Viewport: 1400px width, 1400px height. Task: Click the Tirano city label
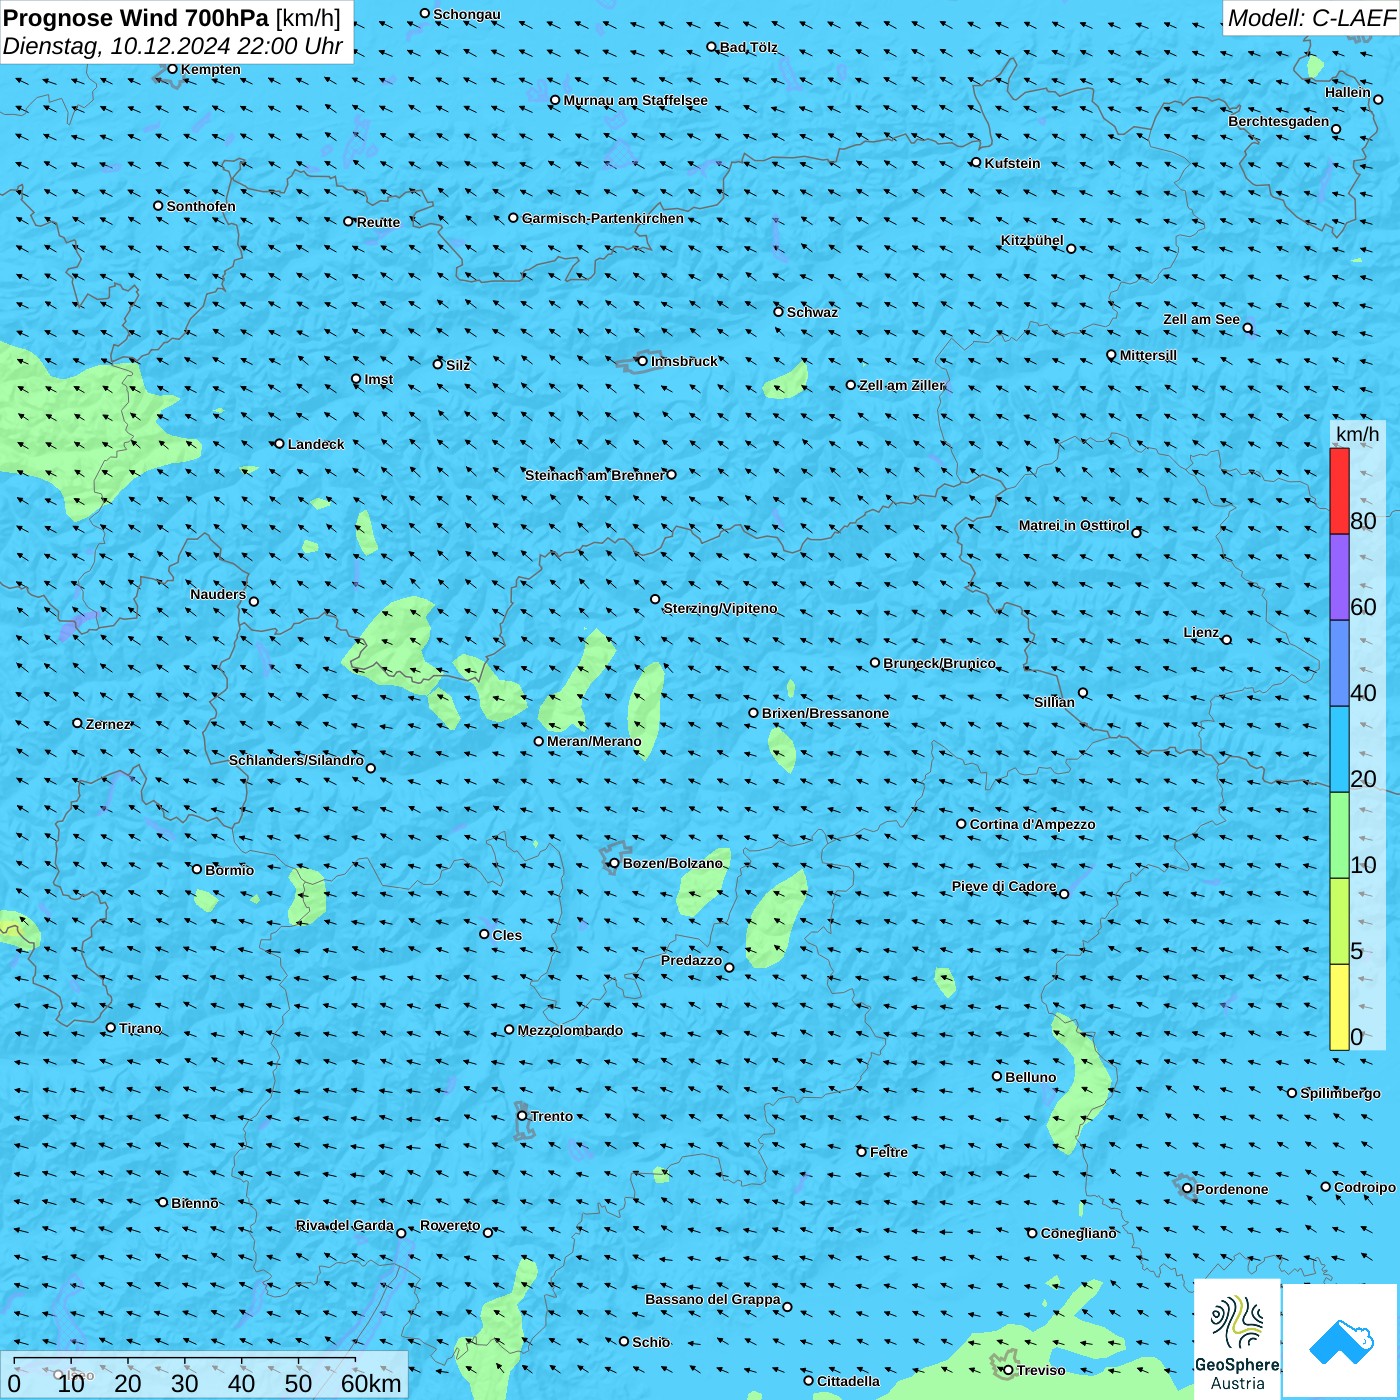pyautogui.click(x=140, y=1028)
